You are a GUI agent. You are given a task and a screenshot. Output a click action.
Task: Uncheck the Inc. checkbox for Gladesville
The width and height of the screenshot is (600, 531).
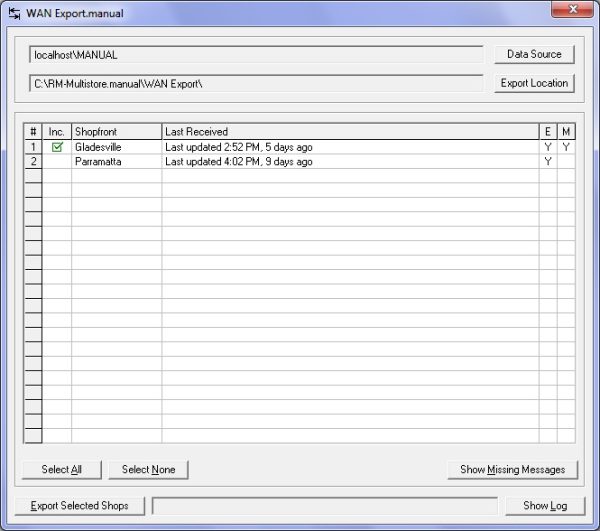[57, 147]
